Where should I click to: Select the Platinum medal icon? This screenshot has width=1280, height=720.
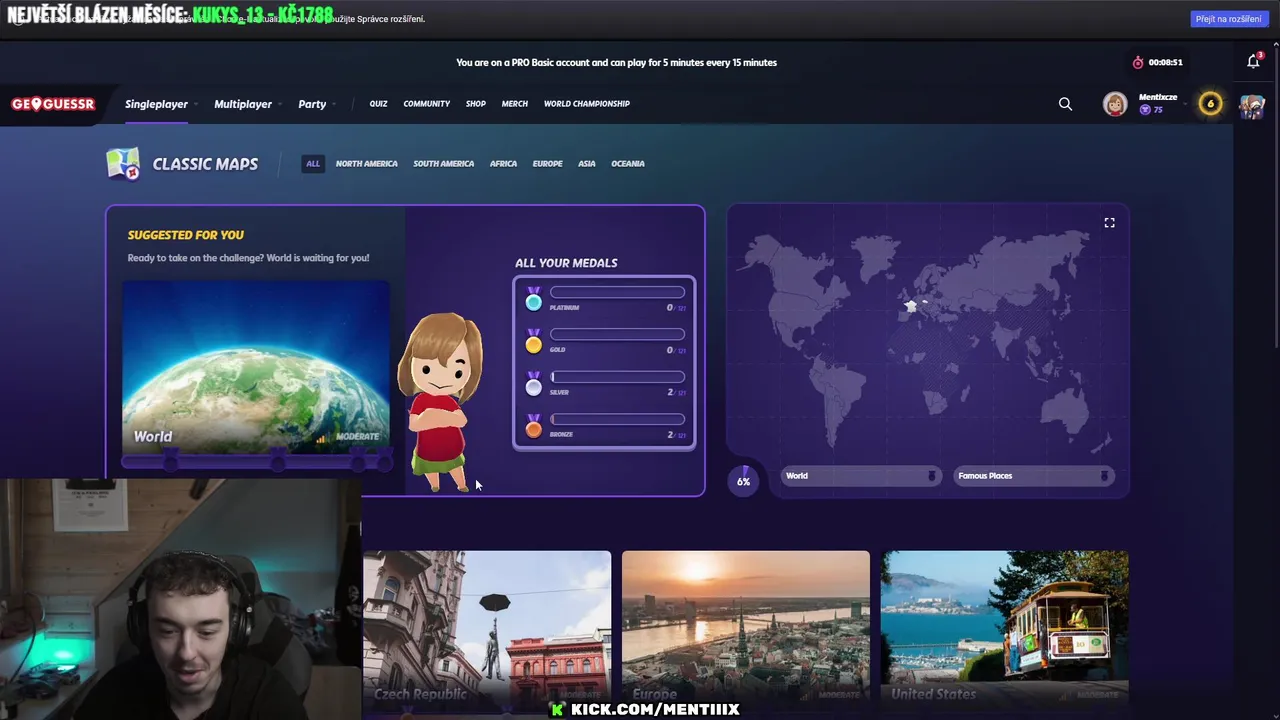(533, 299)
